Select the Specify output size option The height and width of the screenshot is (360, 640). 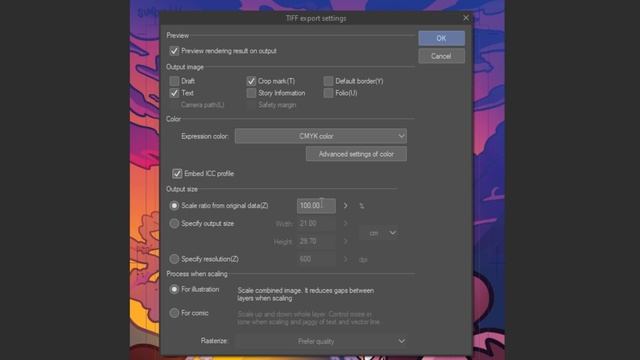174,224
